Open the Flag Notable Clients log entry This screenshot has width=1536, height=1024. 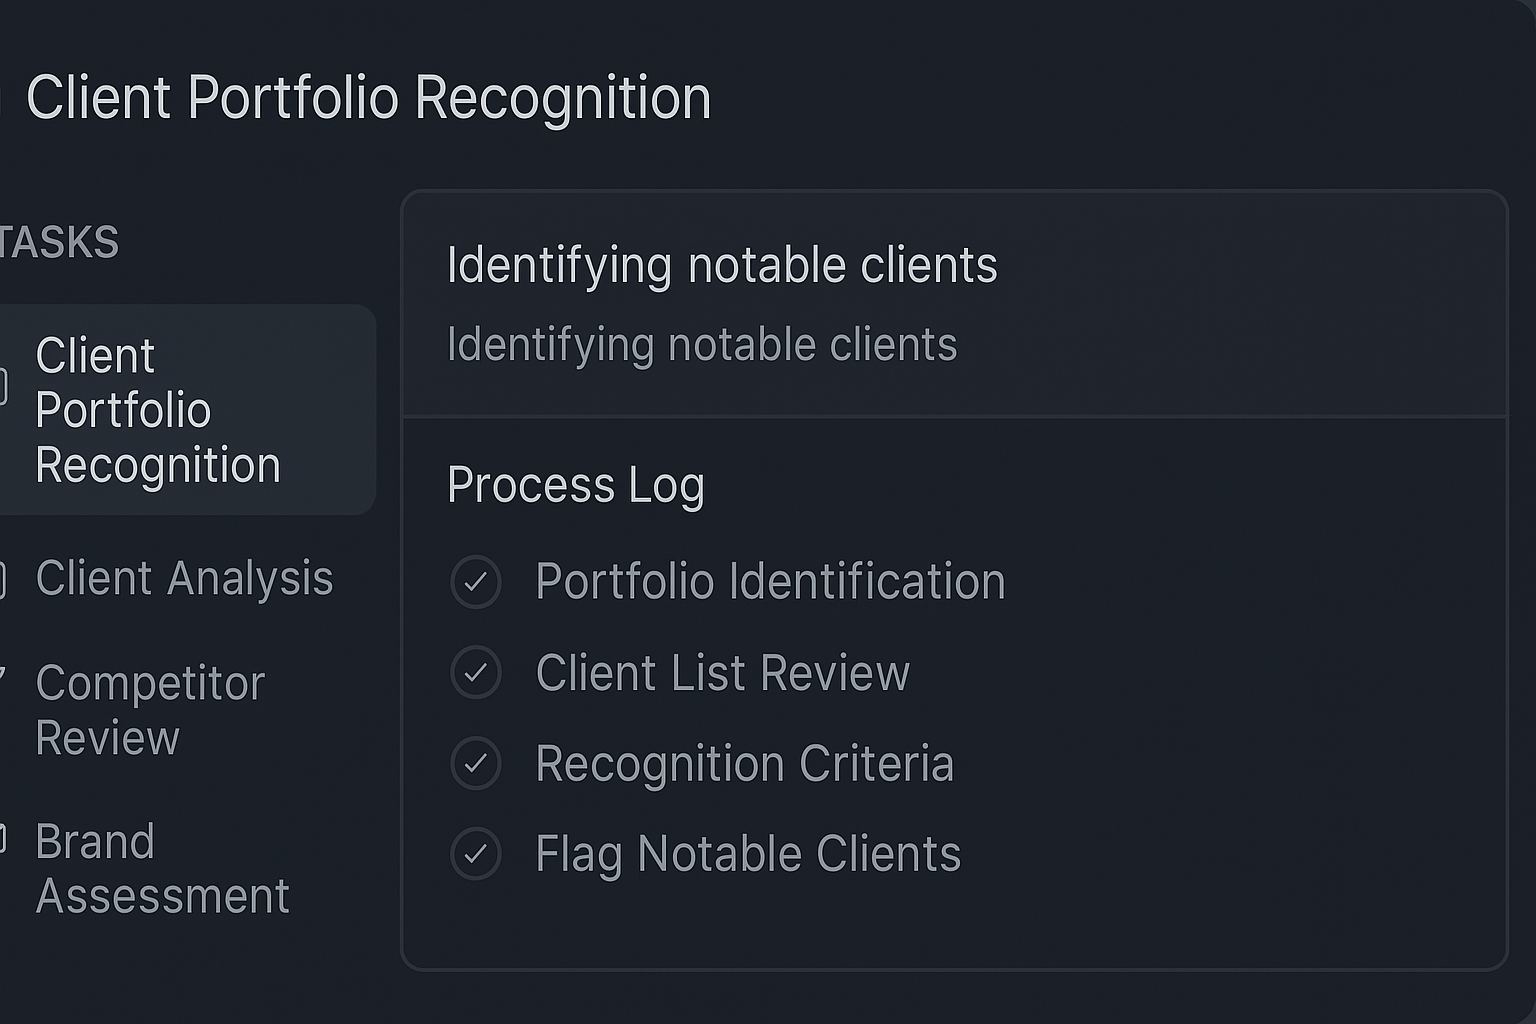(x=748, y=854)
